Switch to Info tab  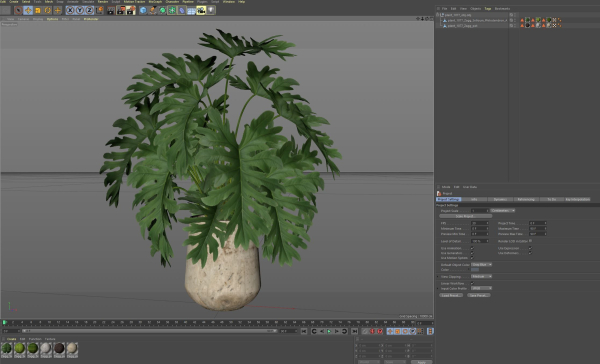pos(474,199)
